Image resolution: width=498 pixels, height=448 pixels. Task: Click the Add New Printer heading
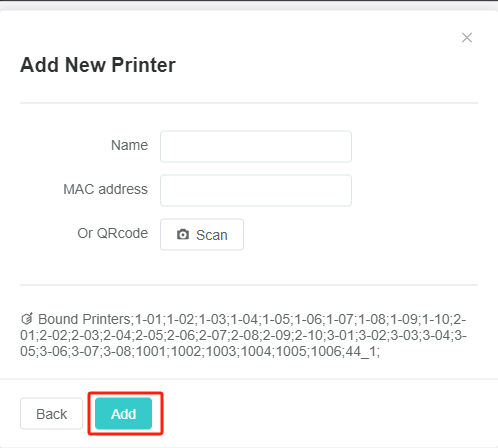[98, 65]
